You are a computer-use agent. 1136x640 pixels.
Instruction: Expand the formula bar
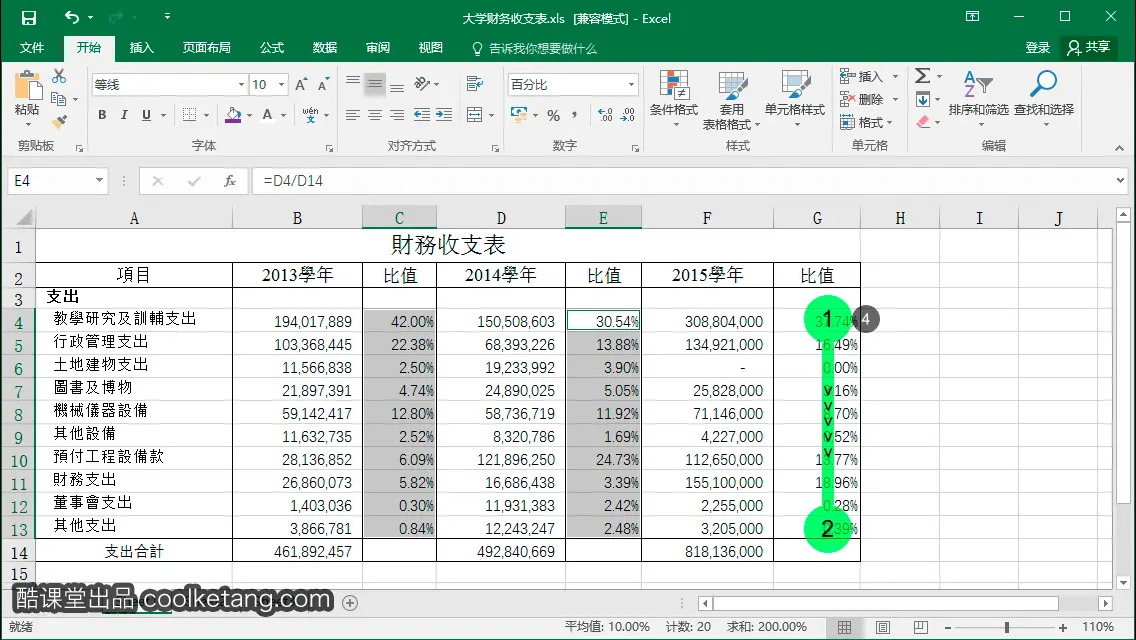click(x=1120, y=180)
